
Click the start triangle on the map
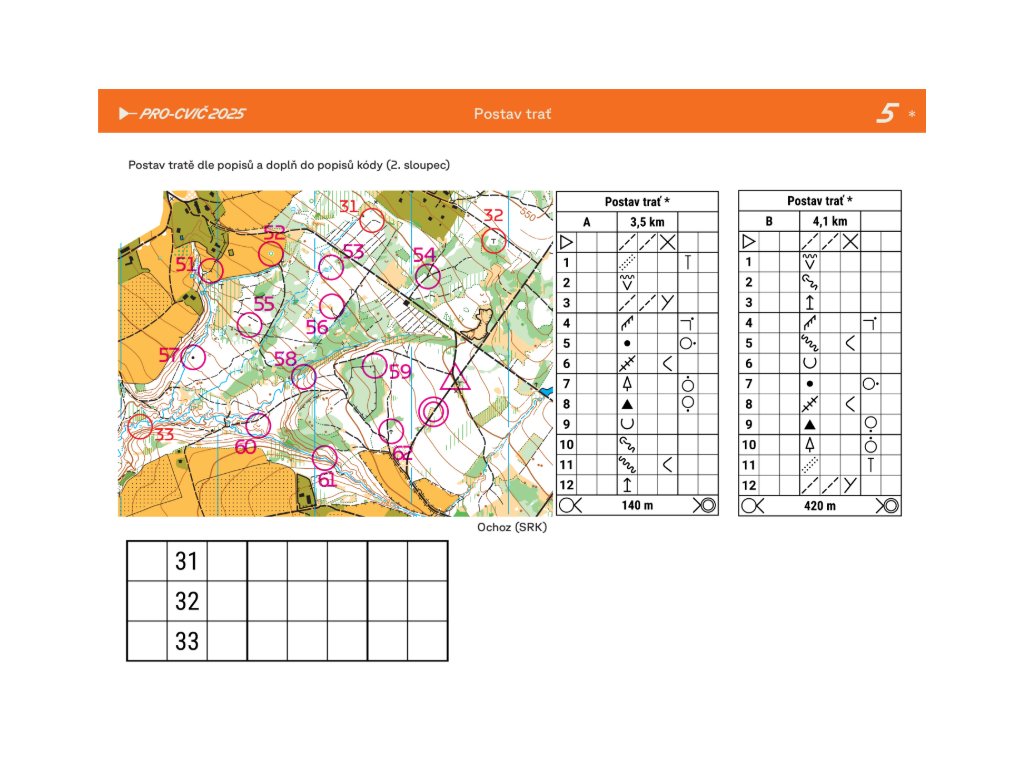[456, 379]
